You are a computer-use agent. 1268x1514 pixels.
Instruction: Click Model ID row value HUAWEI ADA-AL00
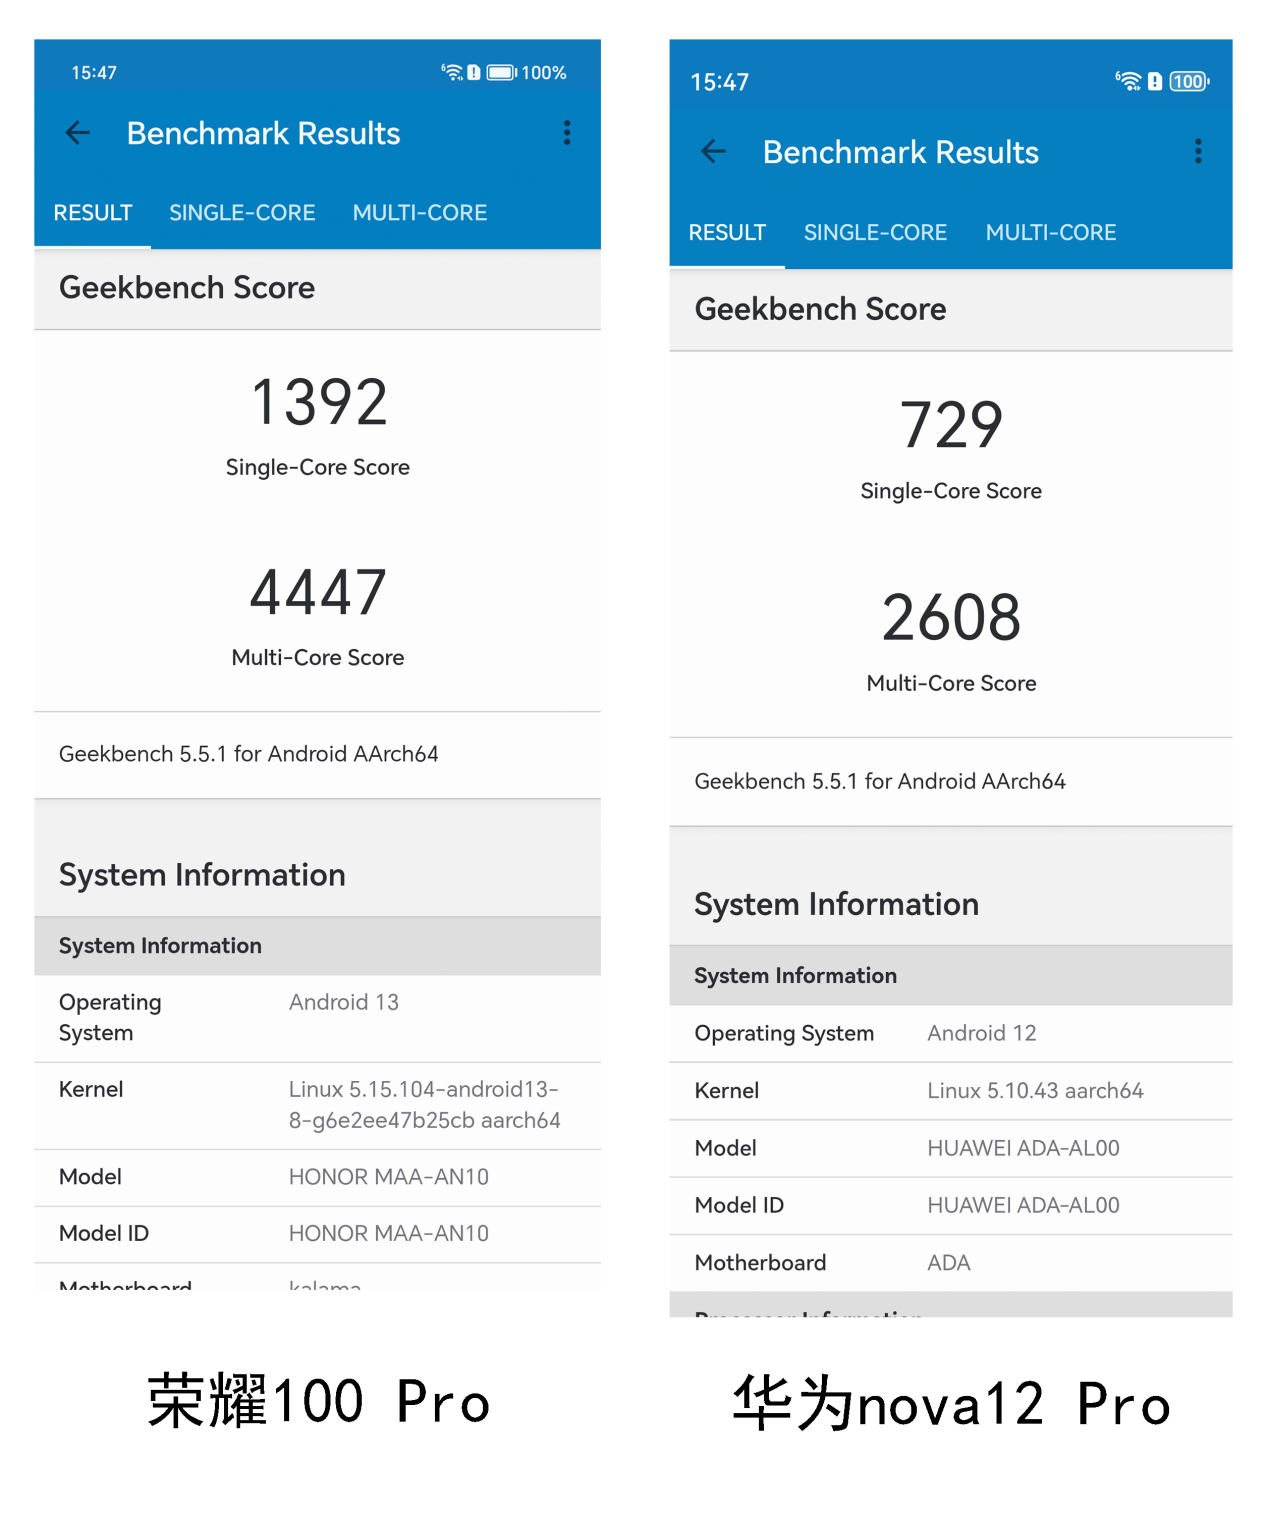pos(1023,1205)
